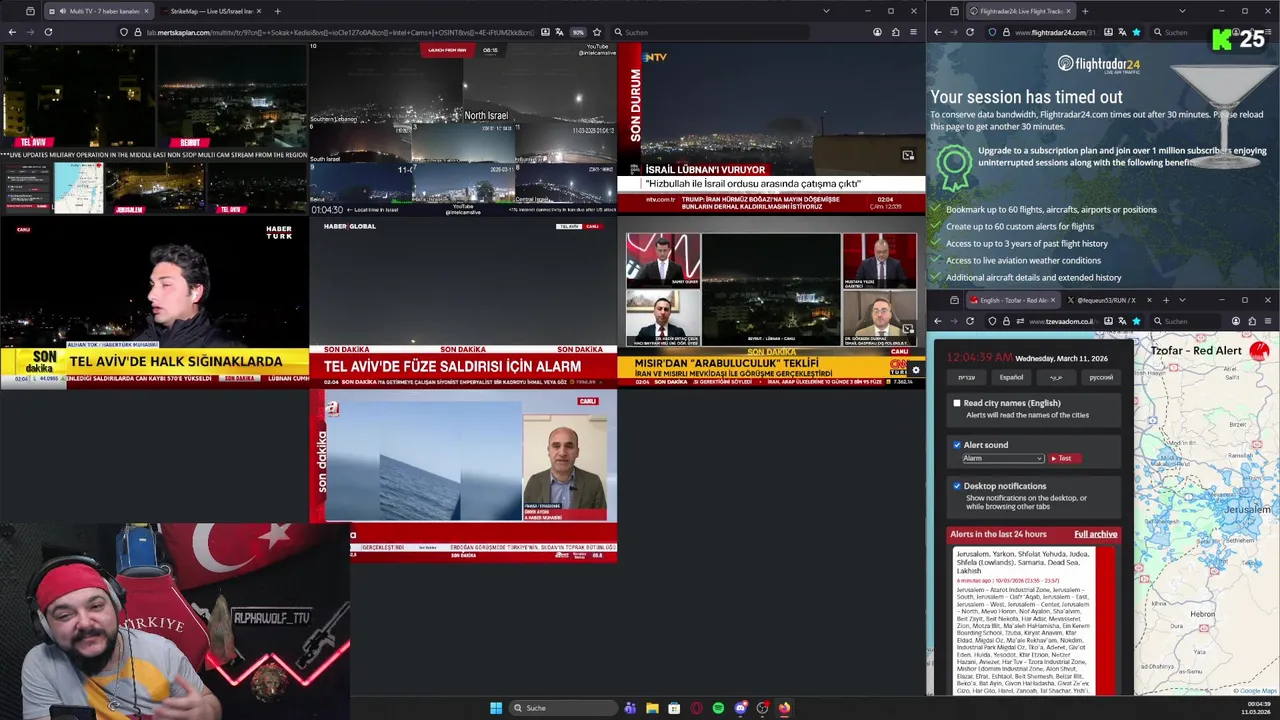Switch Tzofar language to русский

pyautogui.click(x=1101, y=377)
